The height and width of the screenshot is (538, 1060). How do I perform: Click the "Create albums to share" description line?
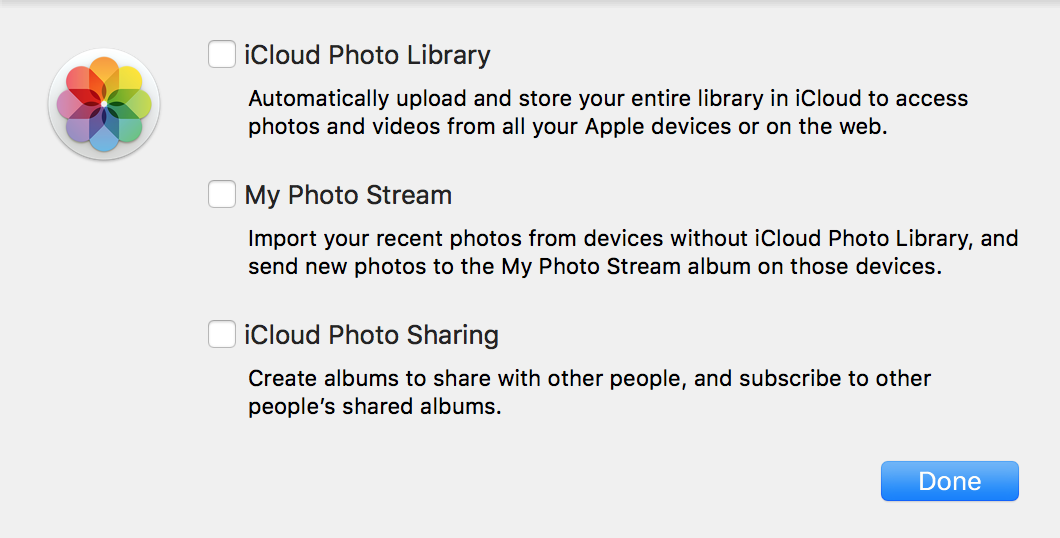coord(589,379)
